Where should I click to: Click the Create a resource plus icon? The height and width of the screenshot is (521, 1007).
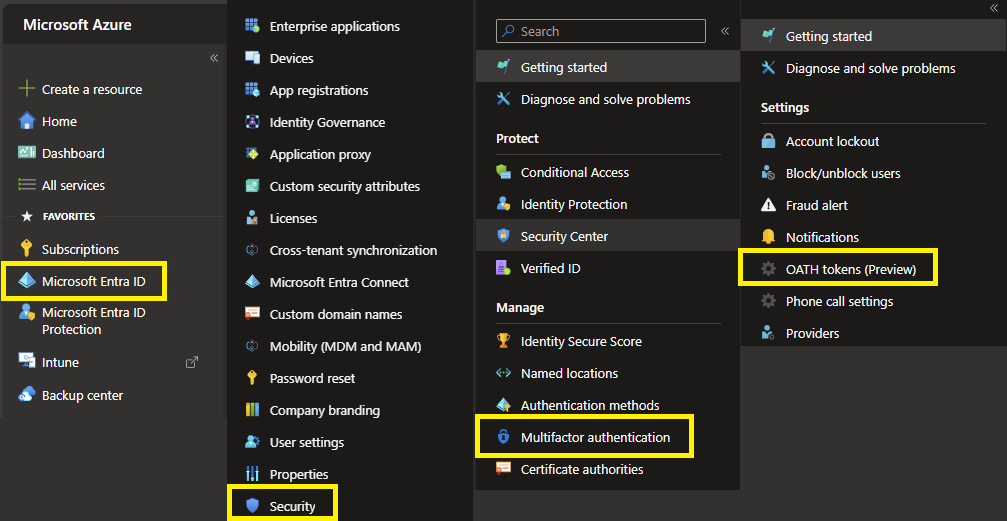click(x=27, y=89)
